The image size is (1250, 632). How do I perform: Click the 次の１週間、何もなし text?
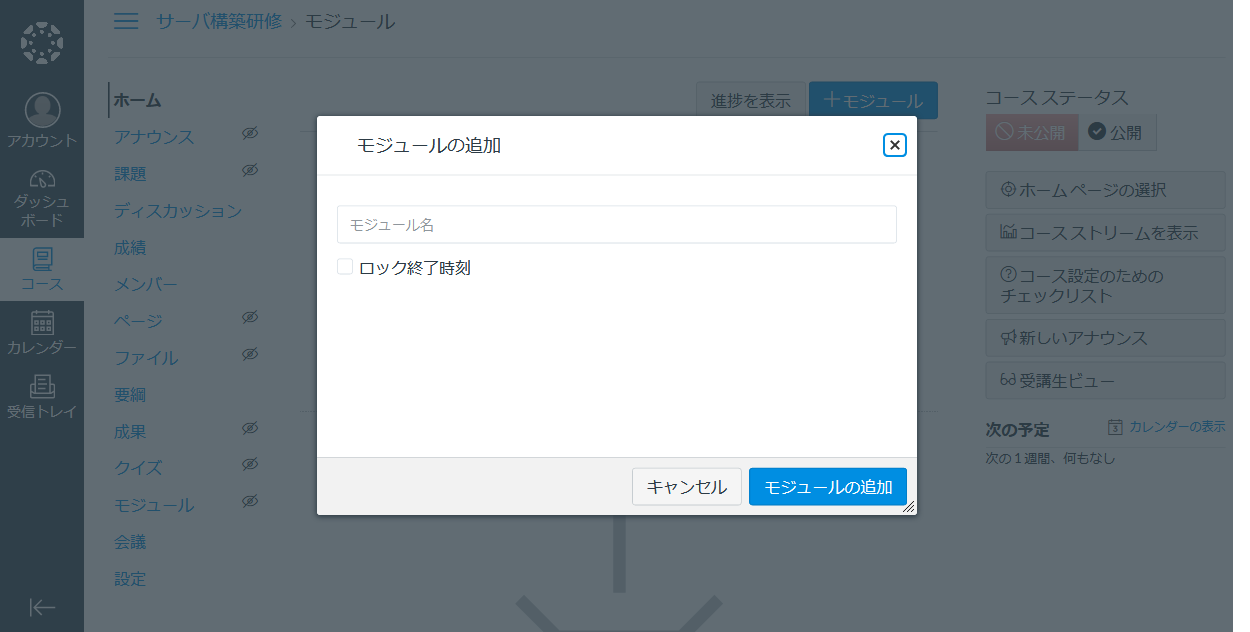1050,458
